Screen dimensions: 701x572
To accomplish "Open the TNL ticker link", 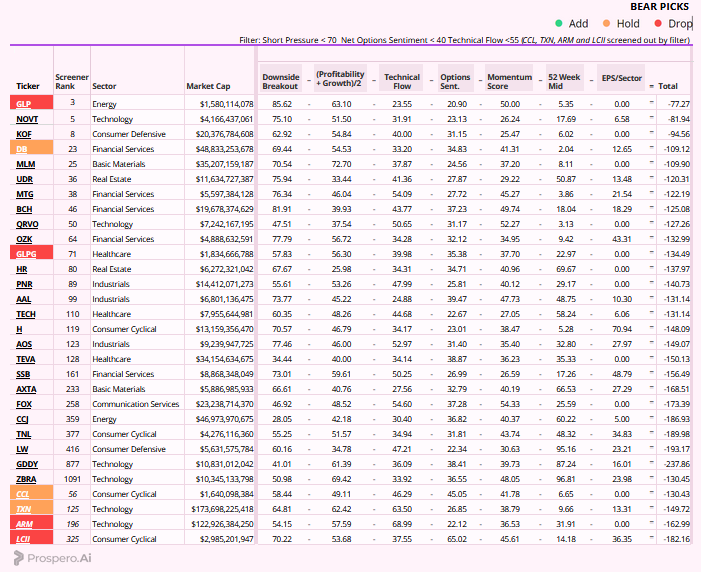I will pos(24,434).
